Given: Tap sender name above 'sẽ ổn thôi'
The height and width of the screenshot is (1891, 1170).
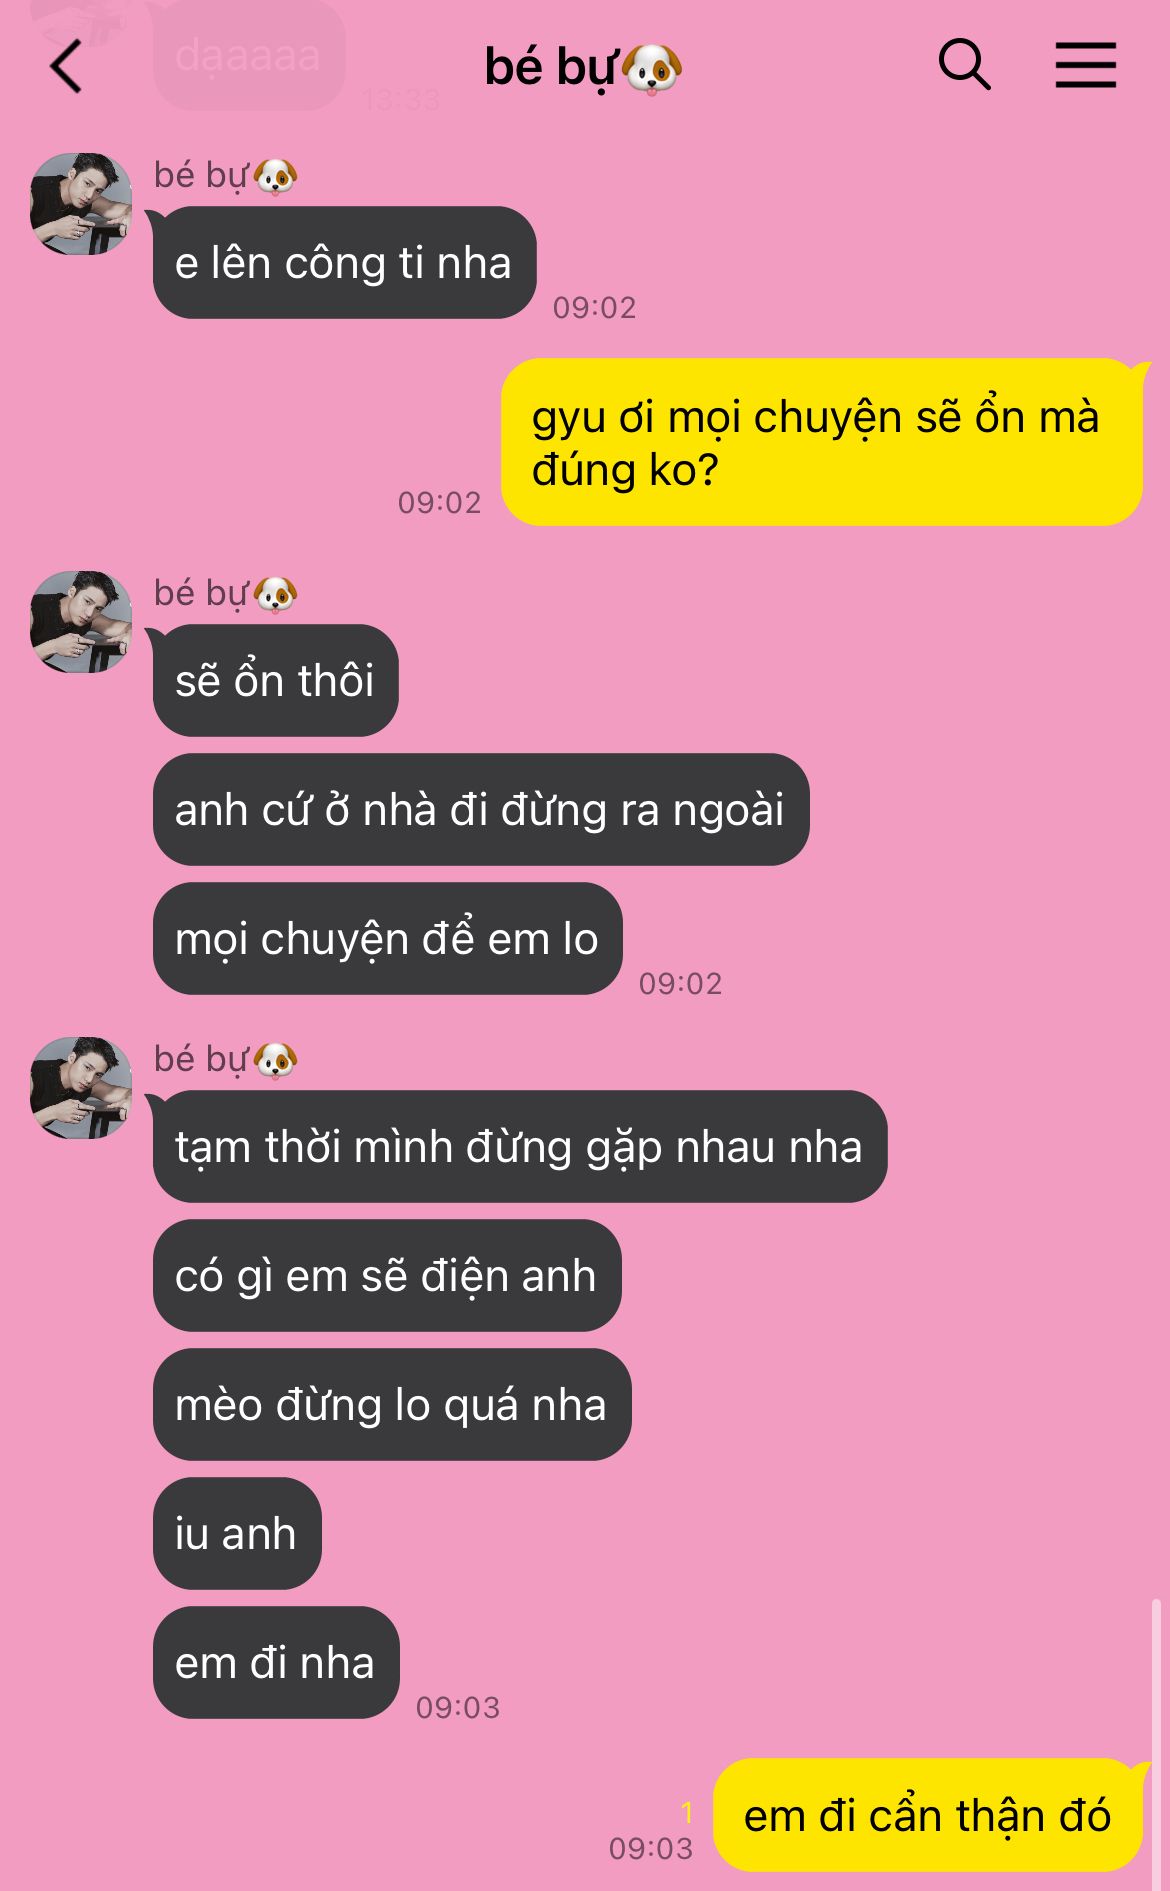Looking at the screenshot, I should click(225, 593).
